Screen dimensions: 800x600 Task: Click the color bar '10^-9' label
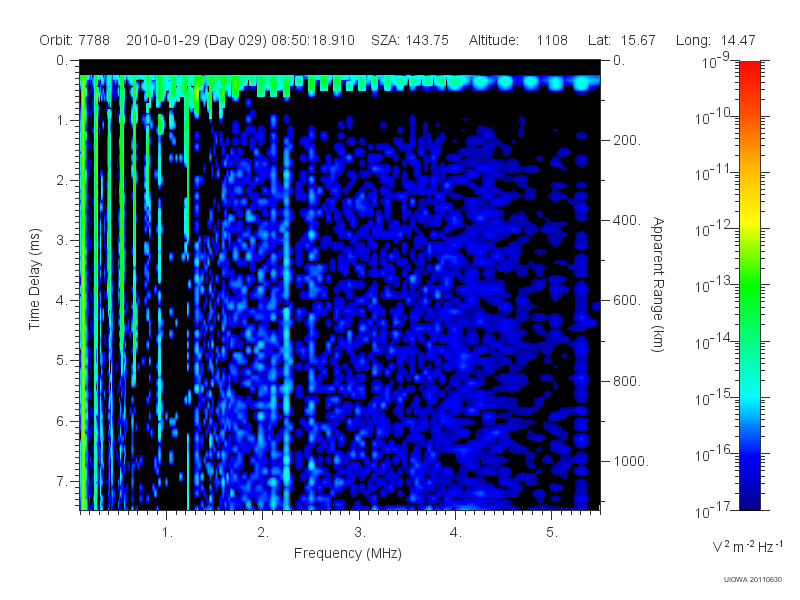pyautogui.click(x=715, y=62)
